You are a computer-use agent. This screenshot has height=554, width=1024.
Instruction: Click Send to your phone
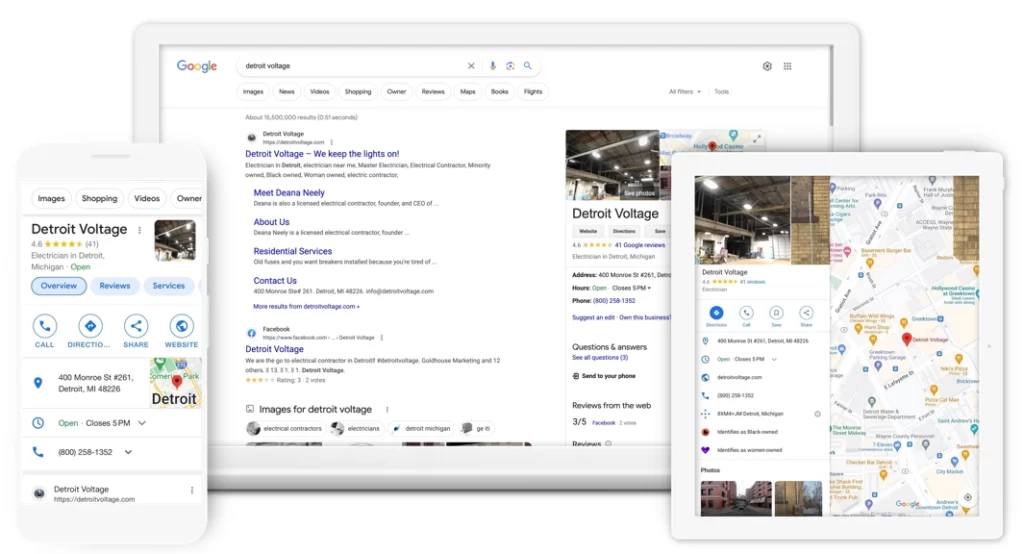pos(604,376)
